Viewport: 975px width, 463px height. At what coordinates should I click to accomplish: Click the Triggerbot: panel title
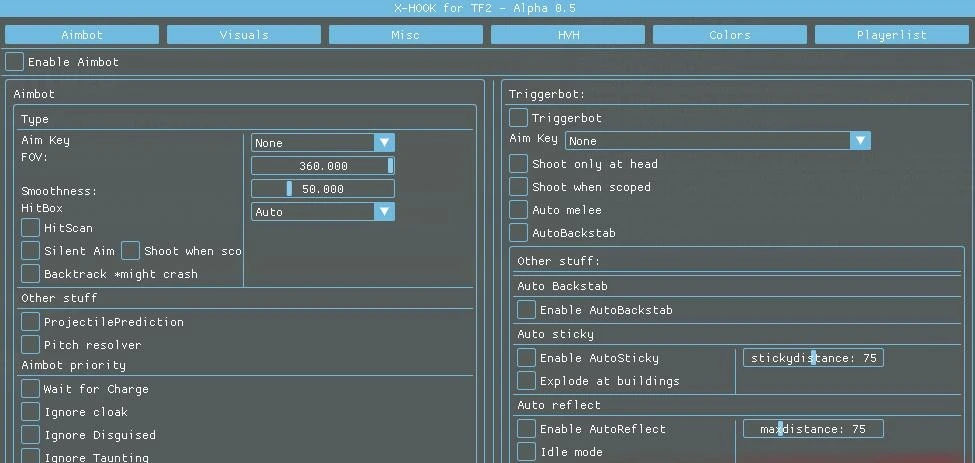(x=547, y=94)
